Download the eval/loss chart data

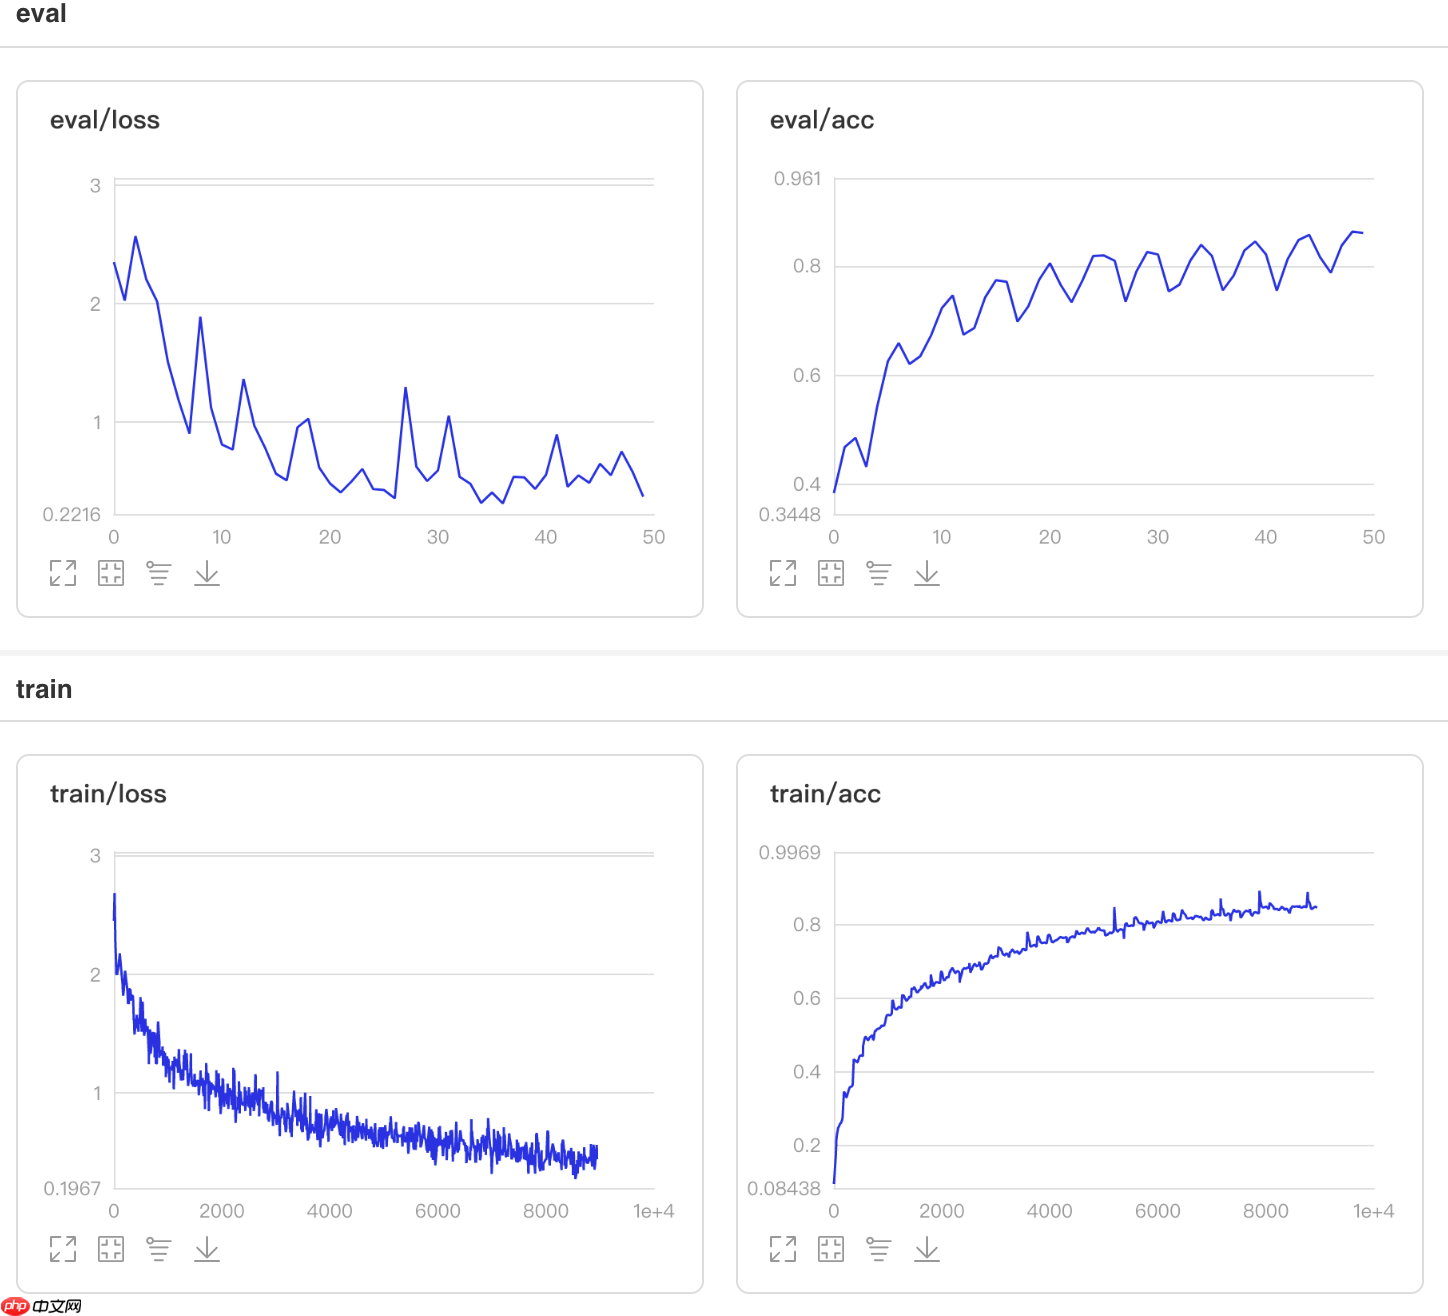click(x=207, y=573)
